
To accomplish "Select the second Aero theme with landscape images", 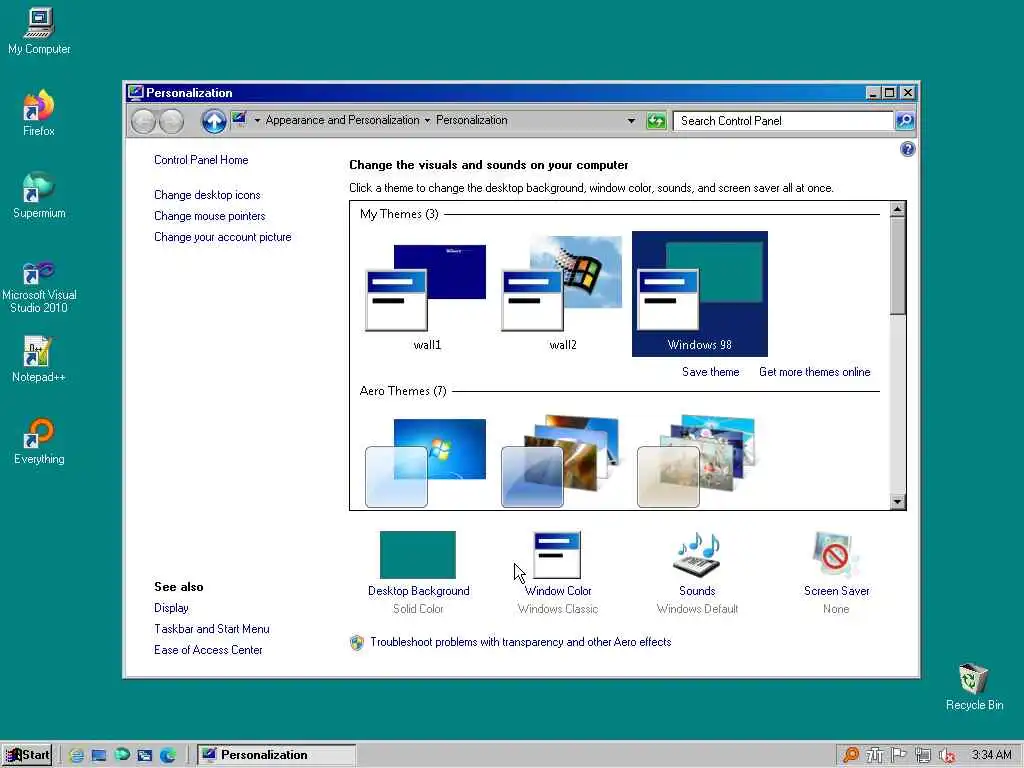I will click(560, 461).
